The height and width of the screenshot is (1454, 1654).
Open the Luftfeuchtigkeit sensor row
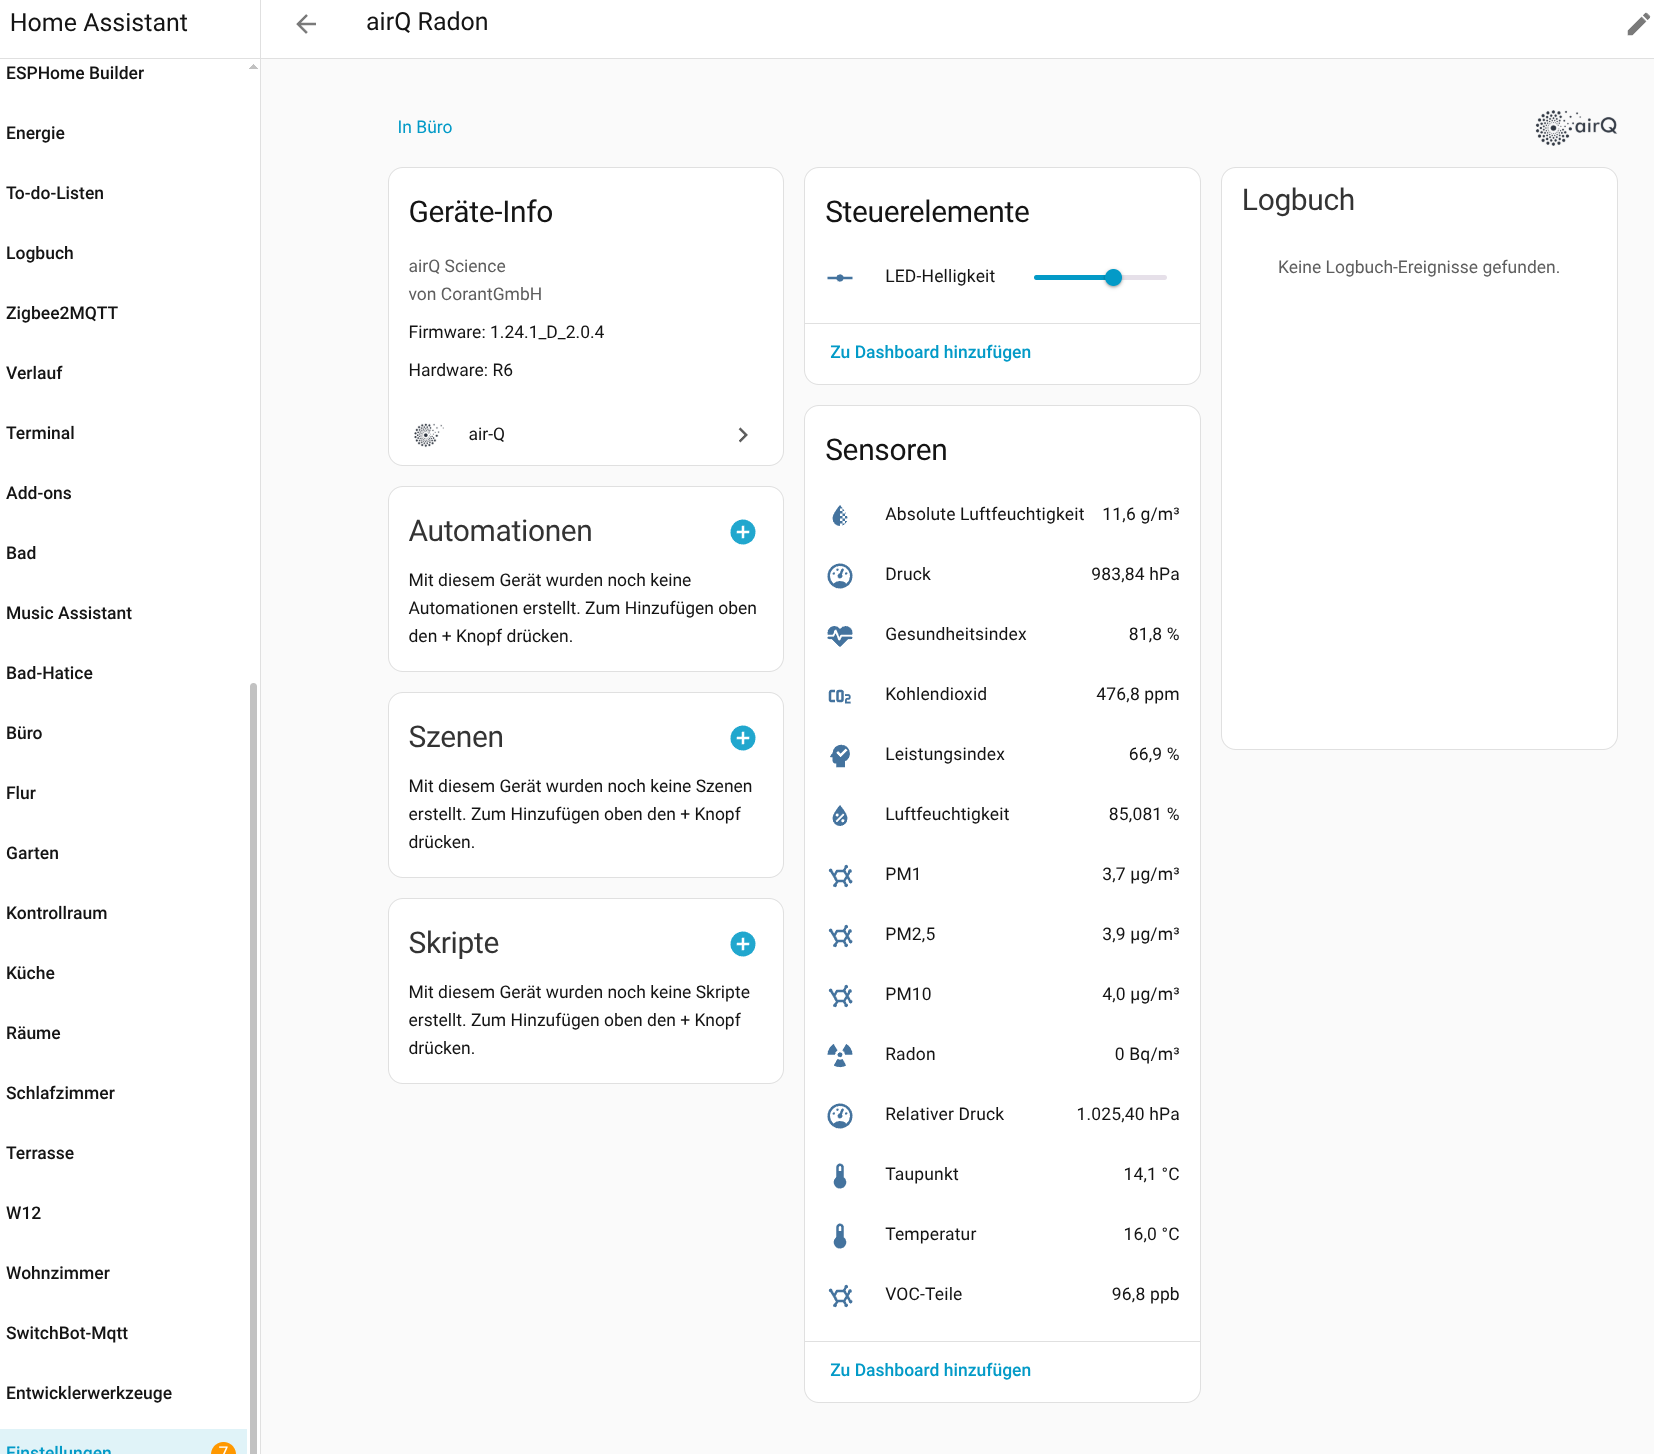1002,815
